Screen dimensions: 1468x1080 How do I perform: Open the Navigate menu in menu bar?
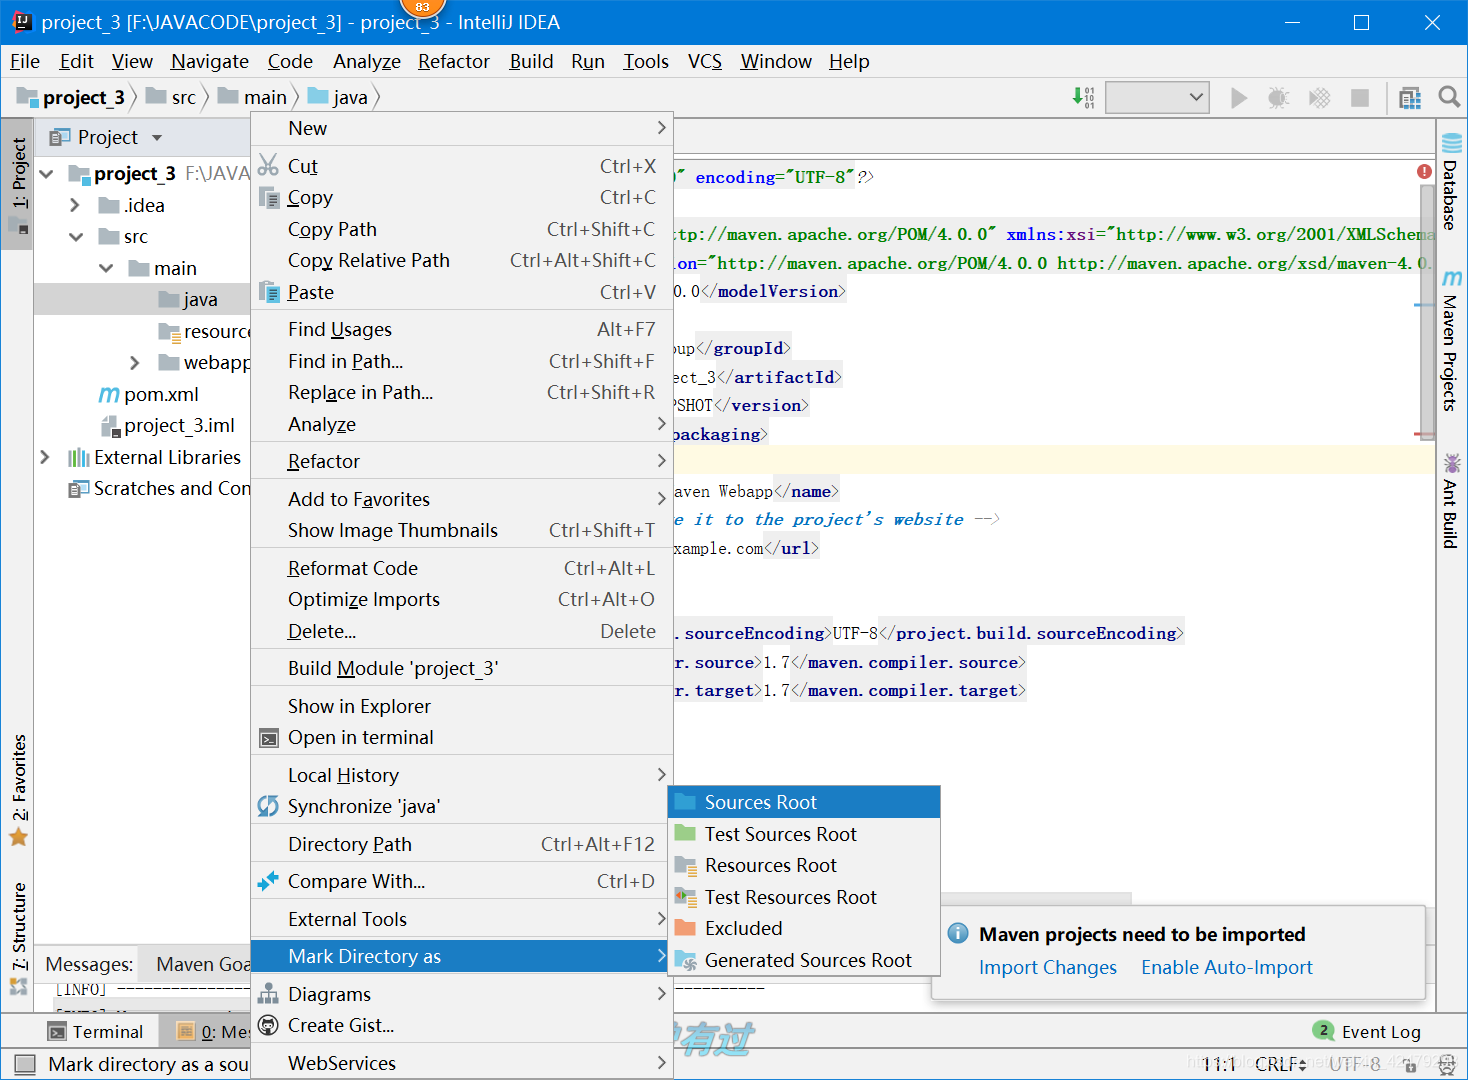[210, 61]
